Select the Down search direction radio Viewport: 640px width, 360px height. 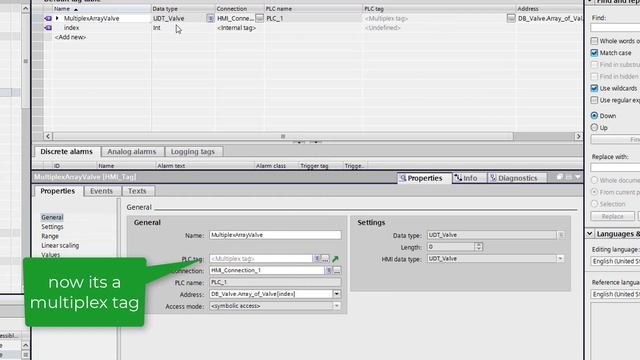(594, 116)
